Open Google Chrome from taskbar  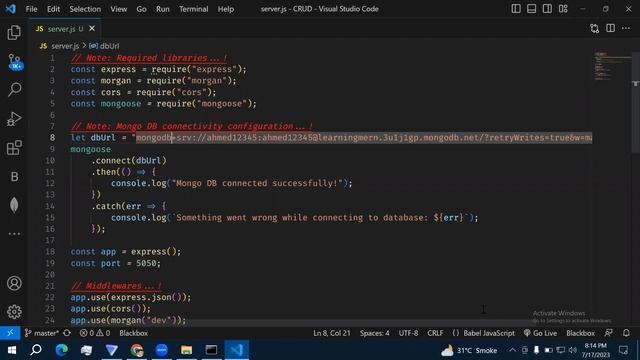[x=137, y=350]
